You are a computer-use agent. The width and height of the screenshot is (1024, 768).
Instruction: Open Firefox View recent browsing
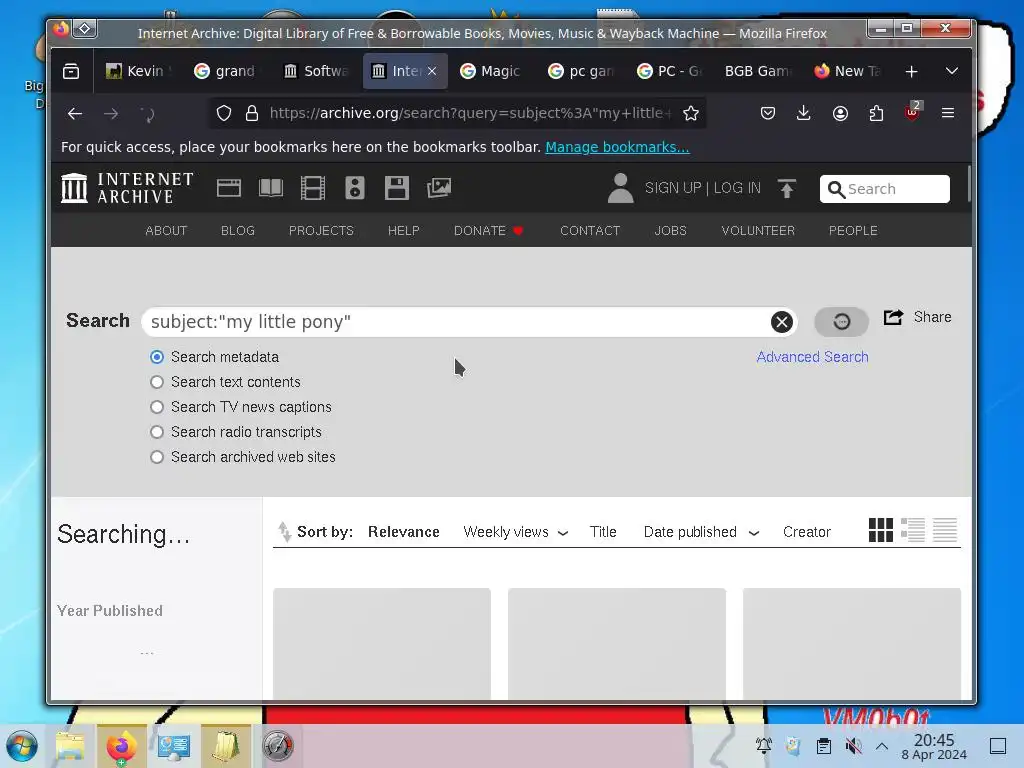pyautogui.click(x=71, y=71)
